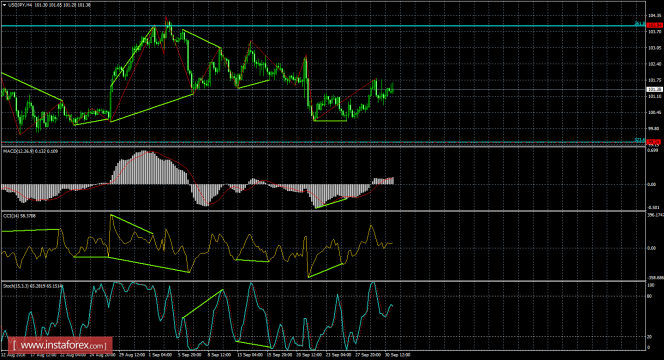Image resolution: width=664 pixels, height=360 pixels.
Task: Click the white current price label 101.38
Action: point(654,89)
